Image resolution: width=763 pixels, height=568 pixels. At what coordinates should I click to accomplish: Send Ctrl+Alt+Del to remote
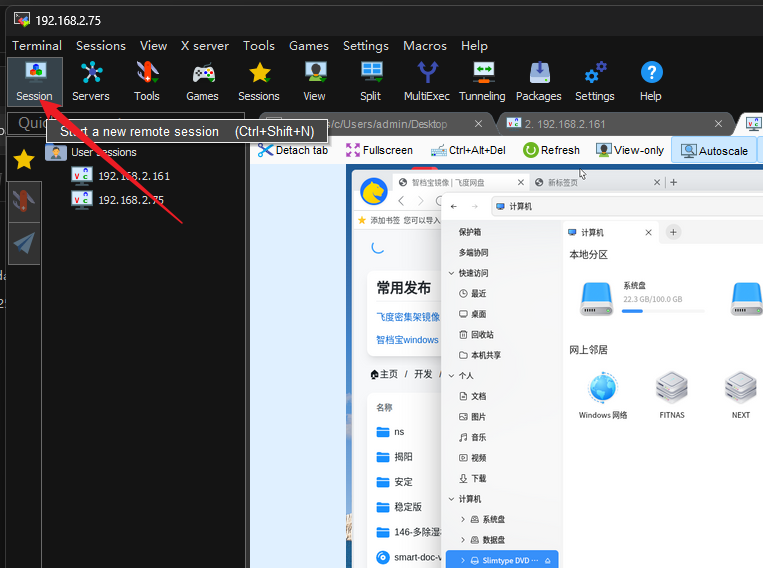(x=468, y=150)
